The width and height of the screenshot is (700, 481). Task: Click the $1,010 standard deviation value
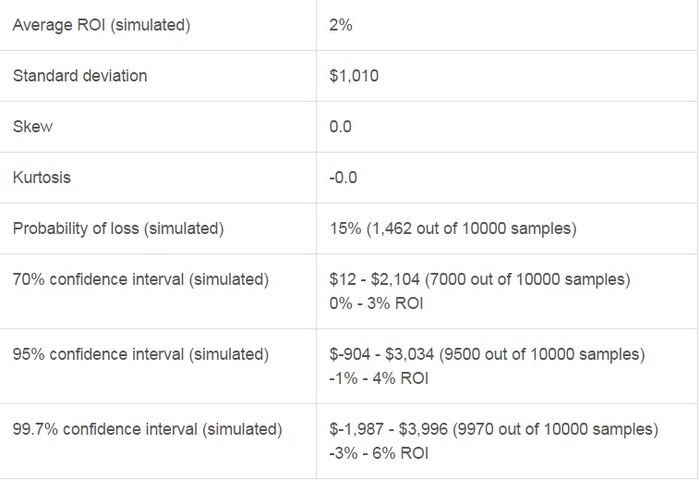coord(353,76)
